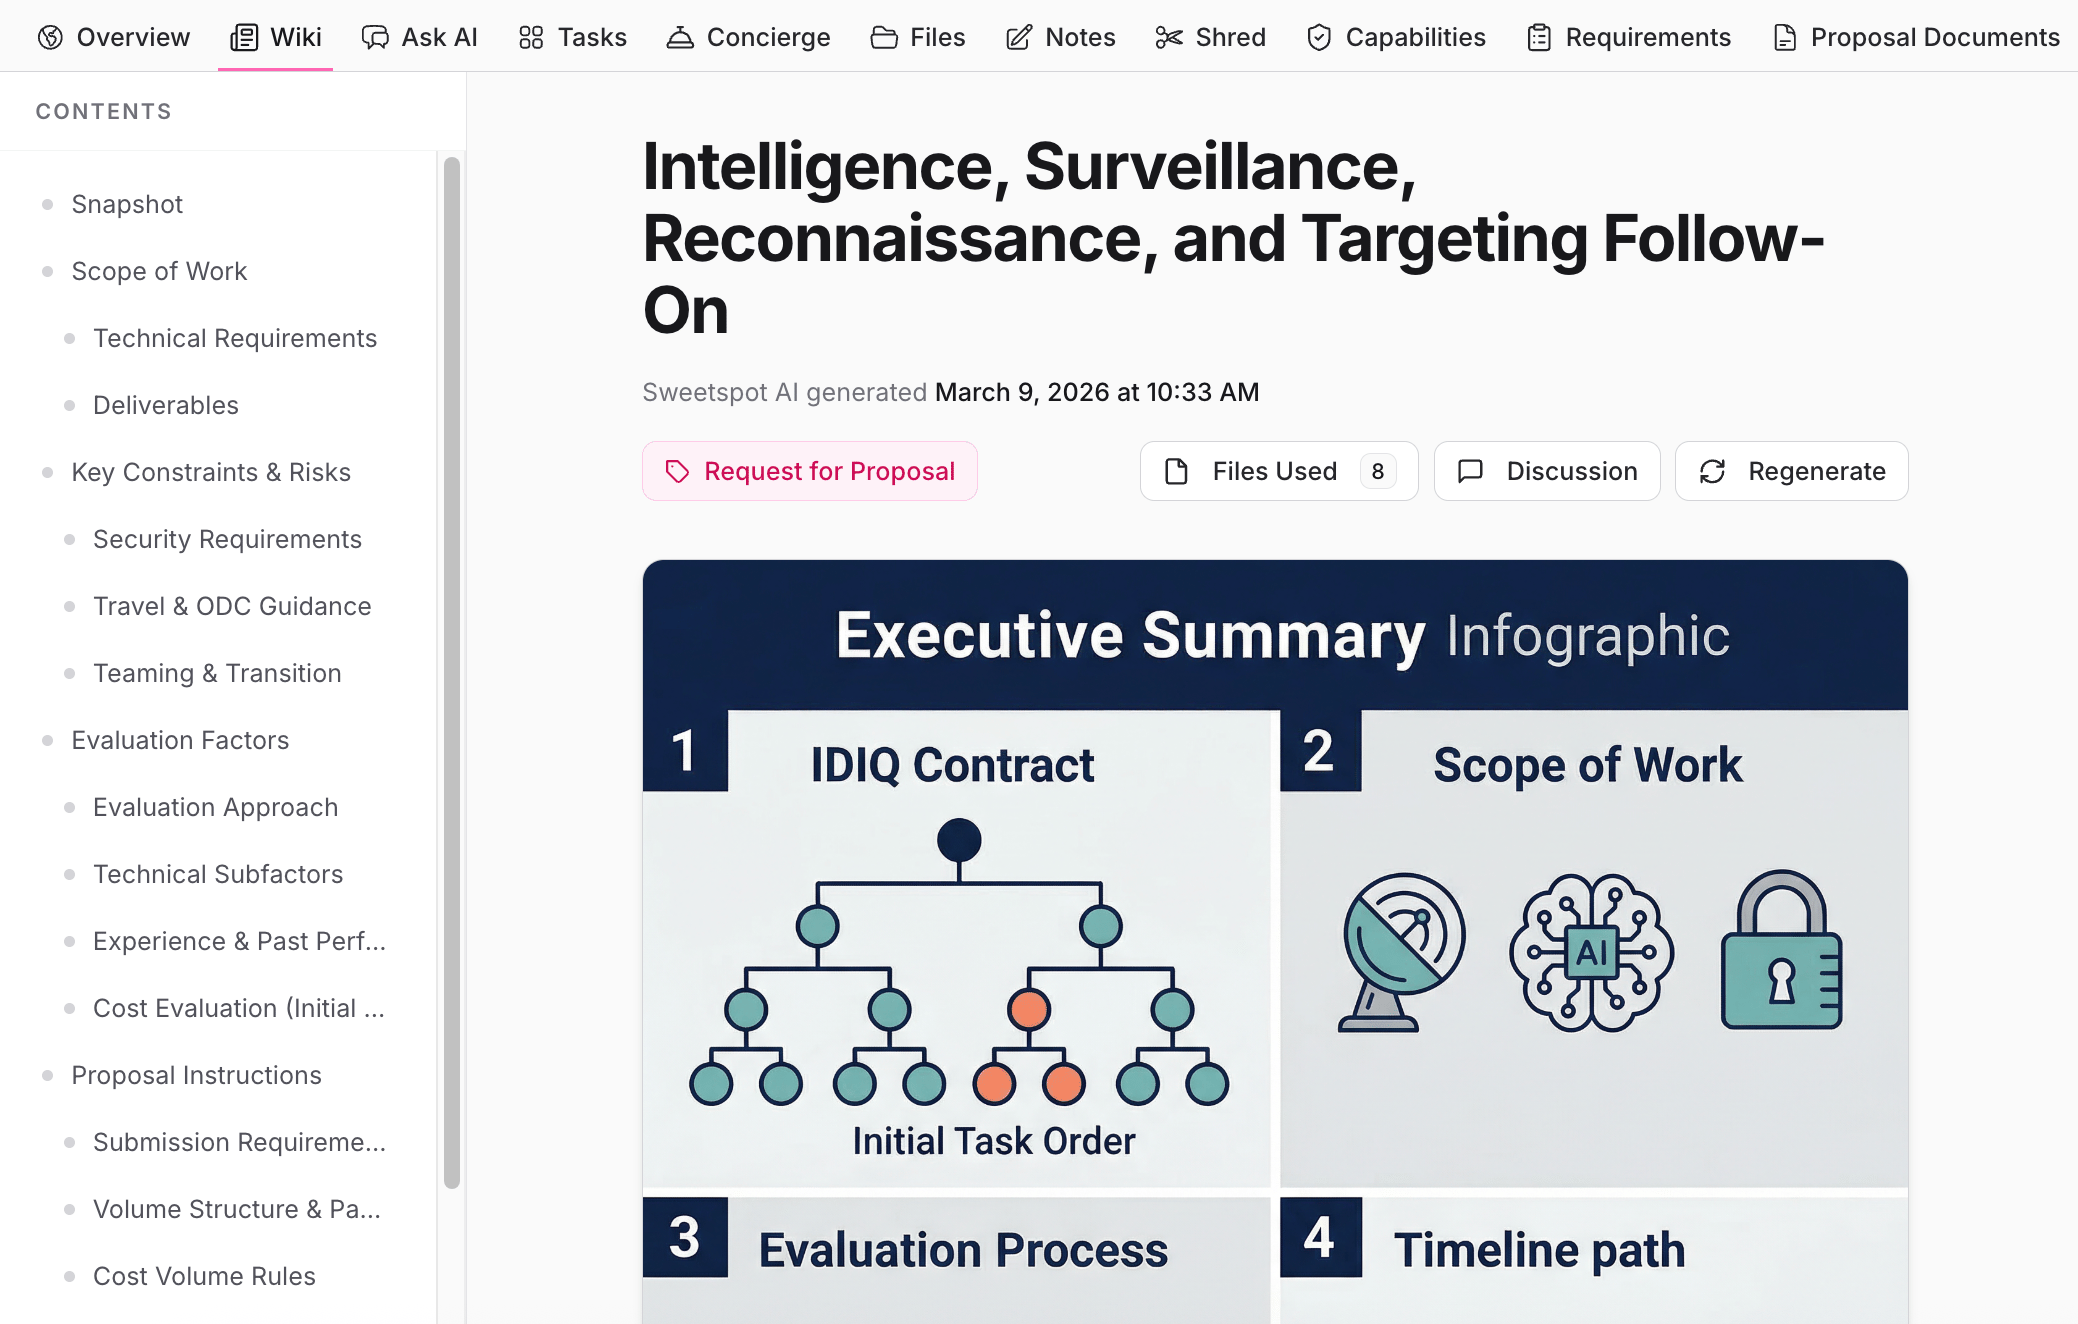Click the Overview globe icon
The height and width of the screenshot is (1324, 2078).
pos(50,38)
